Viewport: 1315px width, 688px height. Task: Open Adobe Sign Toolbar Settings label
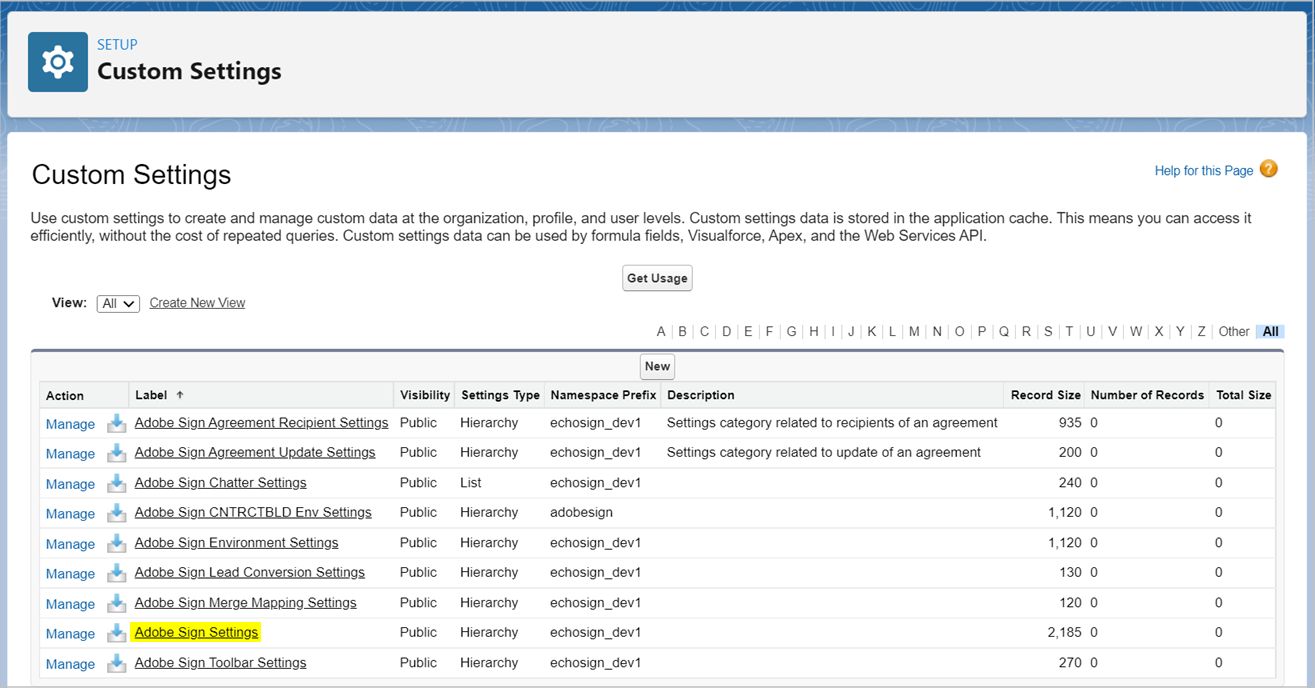[221, 662]
